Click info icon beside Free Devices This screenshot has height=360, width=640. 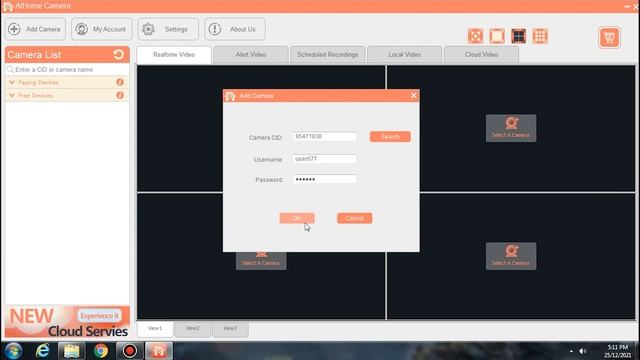pyautogui.click(x=120, y=95)
